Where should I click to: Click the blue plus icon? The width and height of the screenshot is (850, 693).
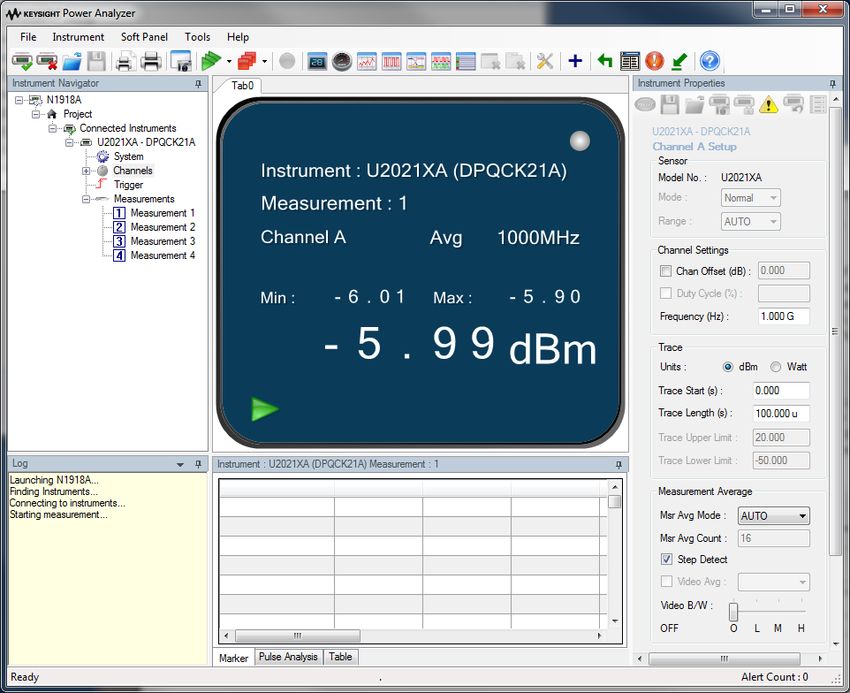click(575, 61)
